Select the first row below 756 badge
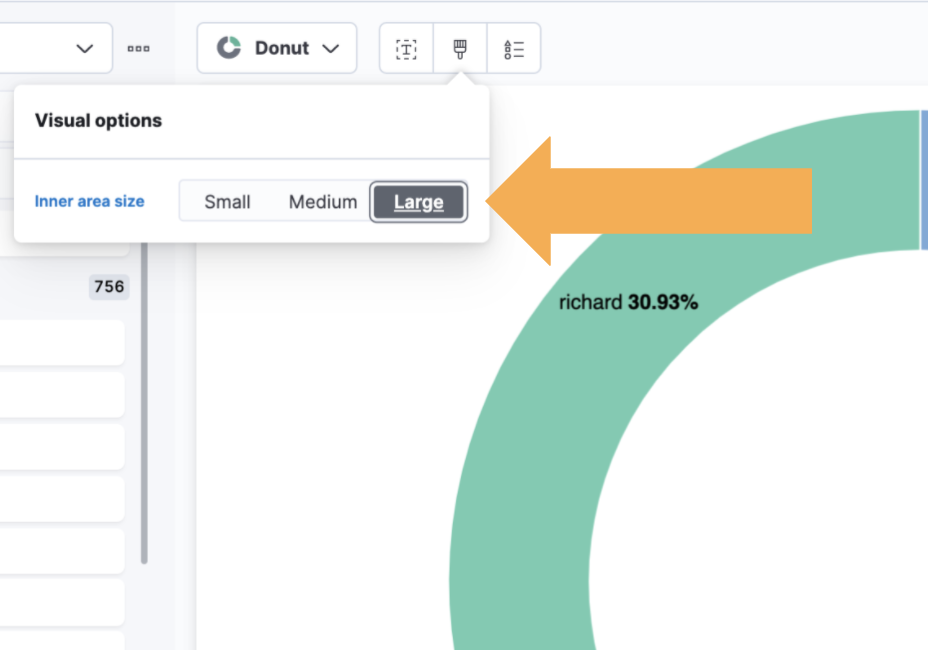928x650 pixels. [x=62, y=343]
